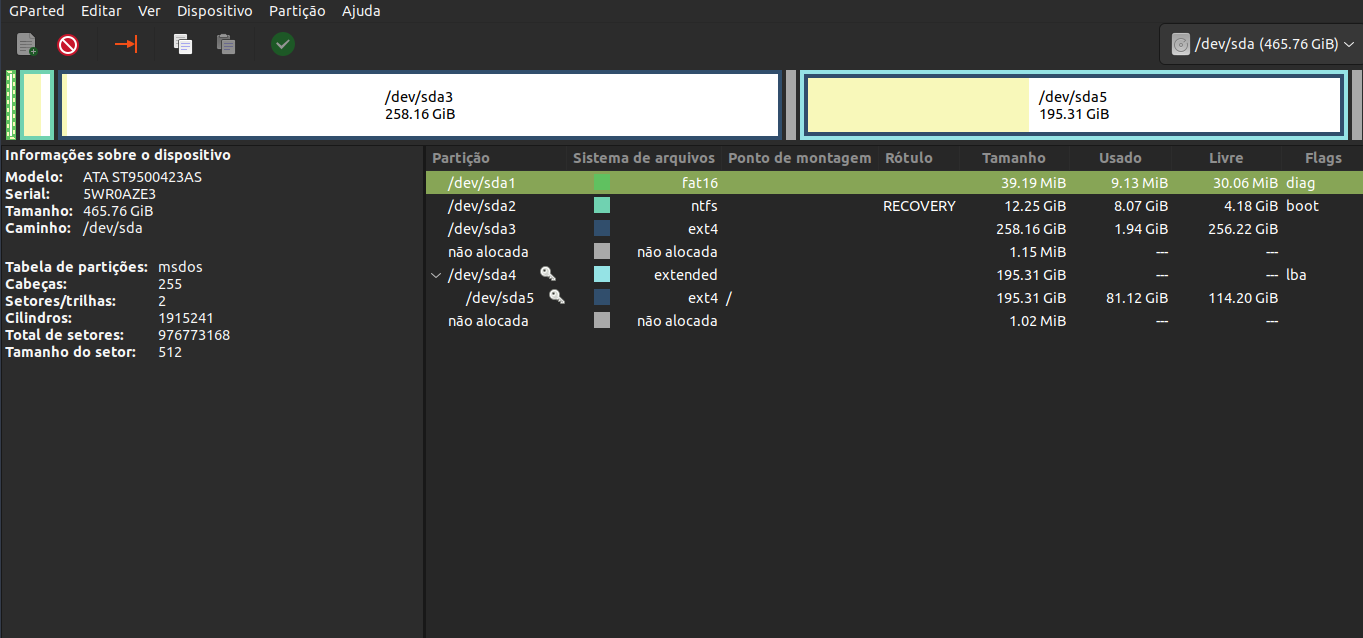Select small ntfs sda2 block in disk map

pos(37,105)
